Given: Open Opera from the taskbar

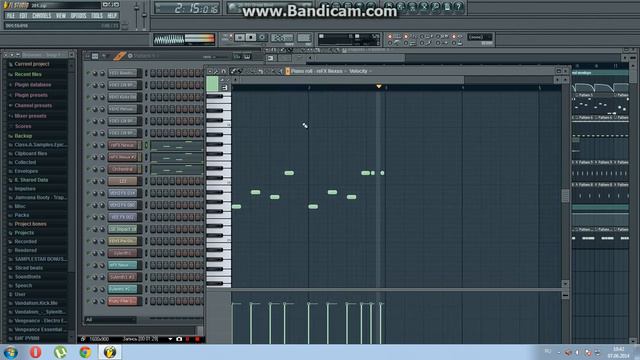Looking at the screenshot, I should [x=36, y=352].
